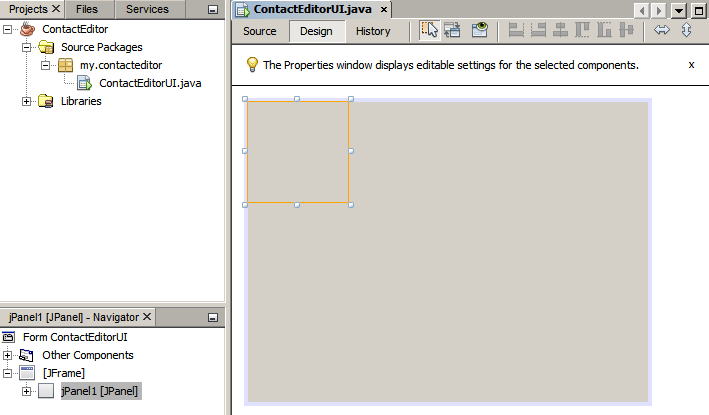709x415 pixels.
Task: Click the light bulb hint icon
Action: tap(253, 64)
